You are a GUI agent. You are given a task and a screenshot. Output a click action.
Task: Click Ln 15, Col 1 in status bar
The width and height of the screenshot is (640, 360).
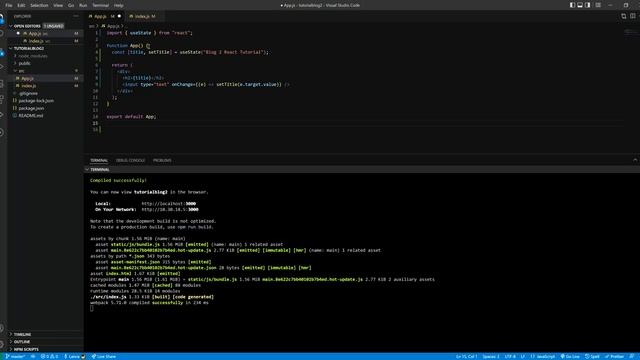(x=467, y=356)
